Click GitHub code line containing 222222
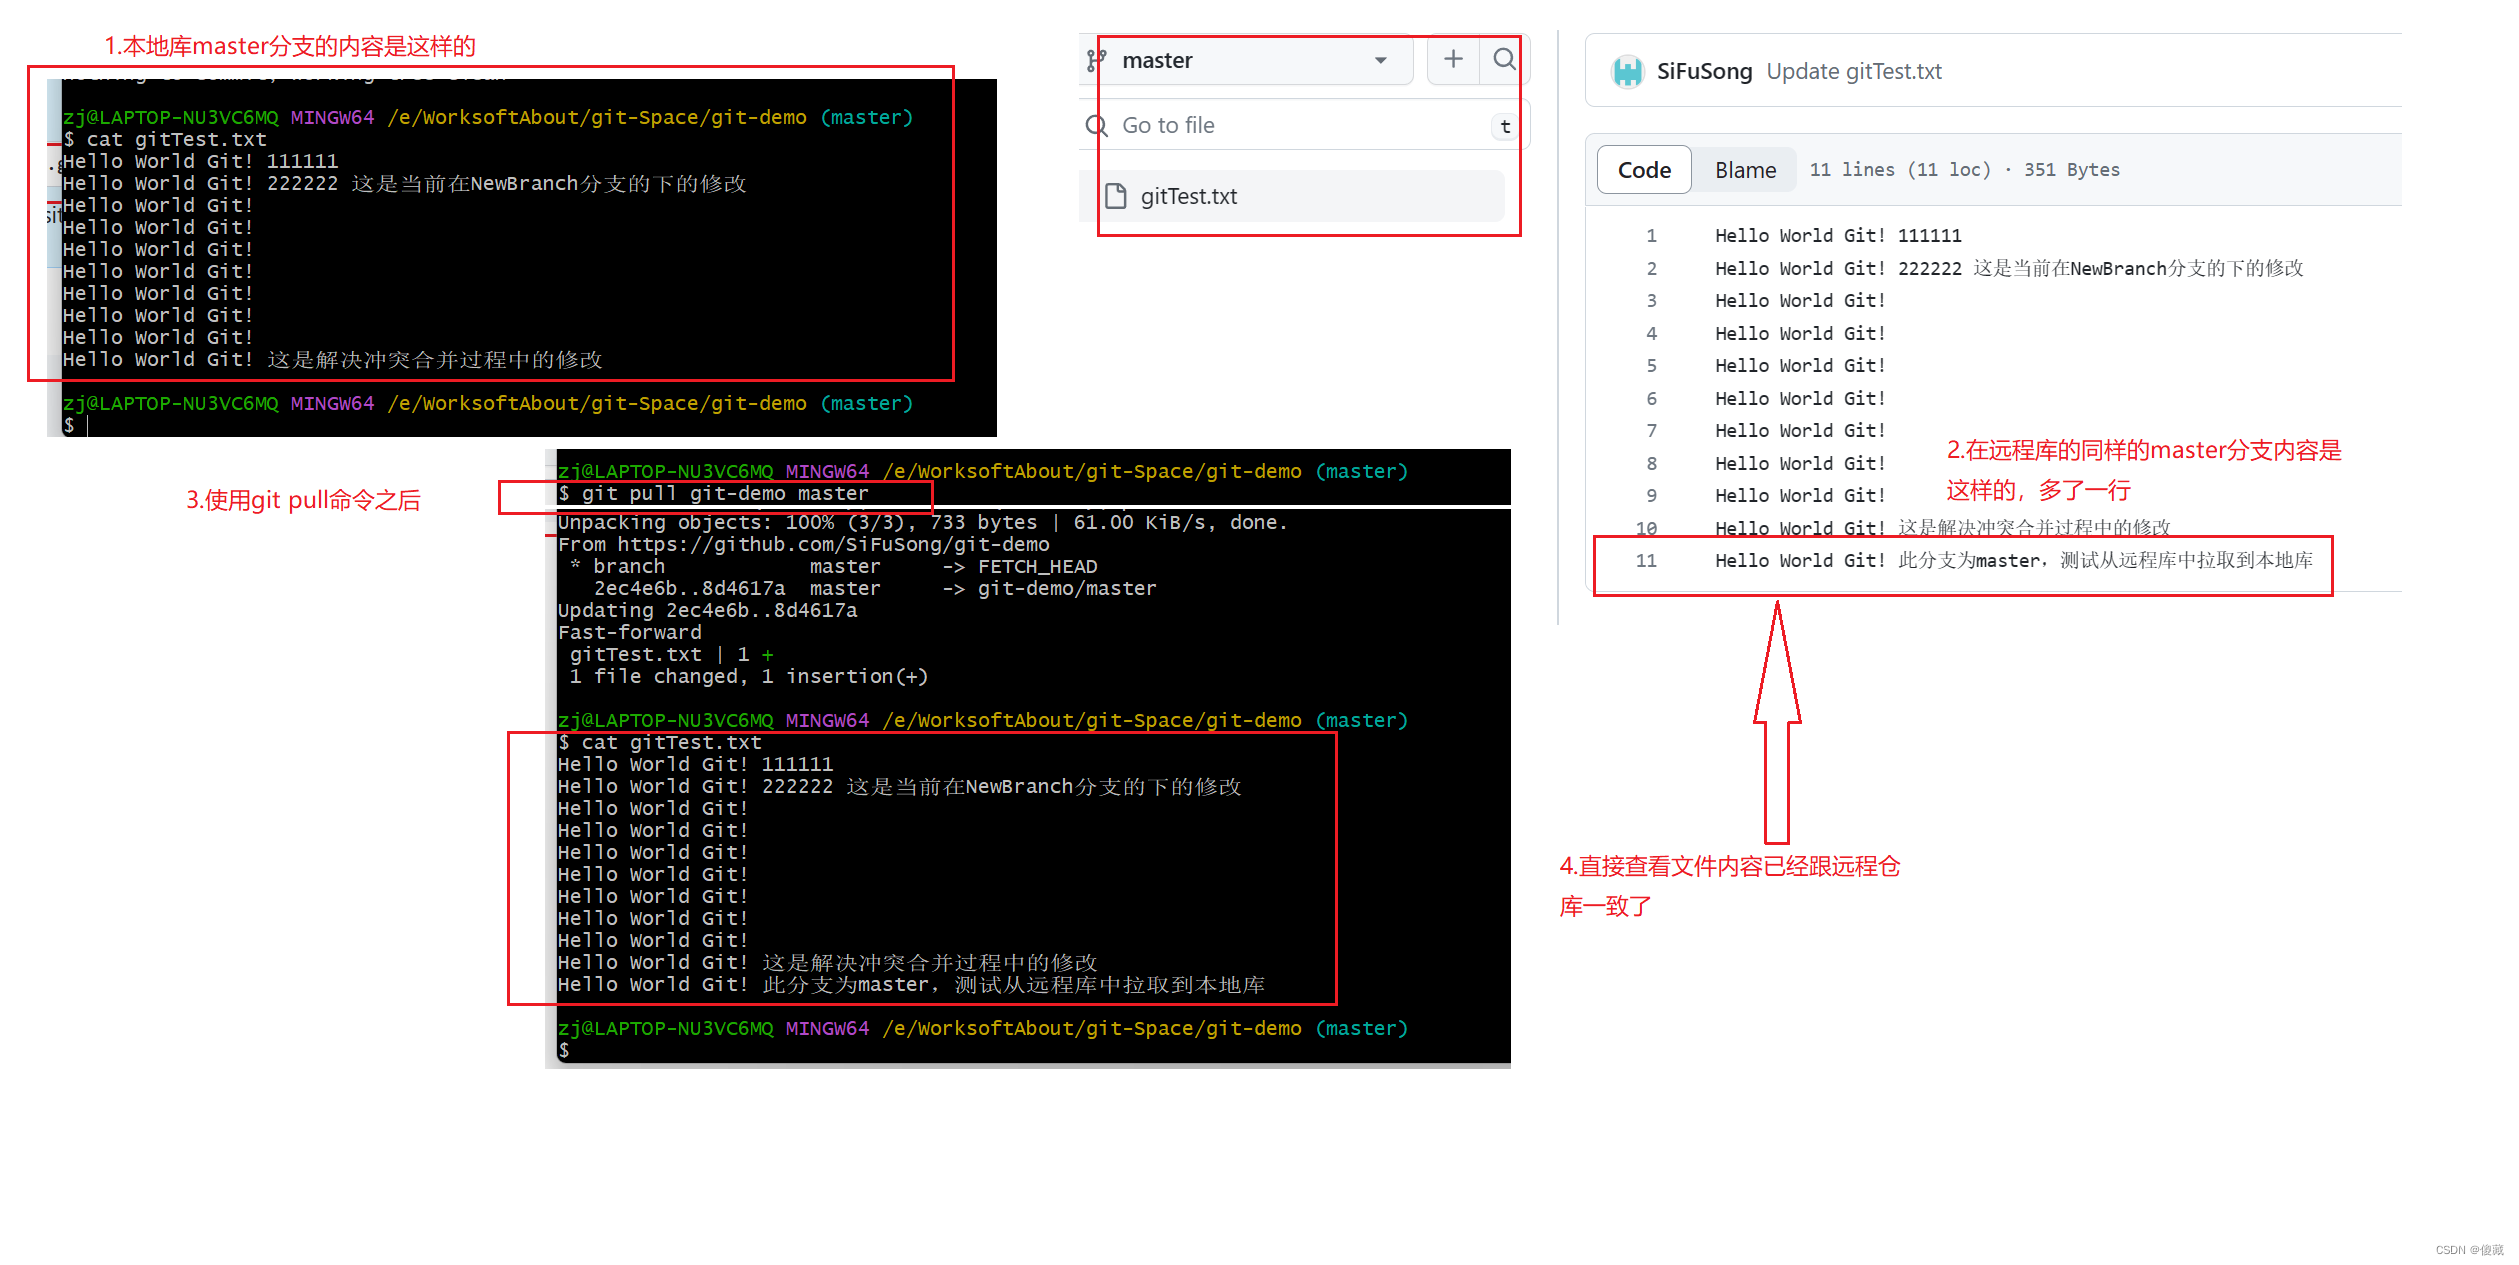2519x1265 pixels. click(x=2008, y=268)
